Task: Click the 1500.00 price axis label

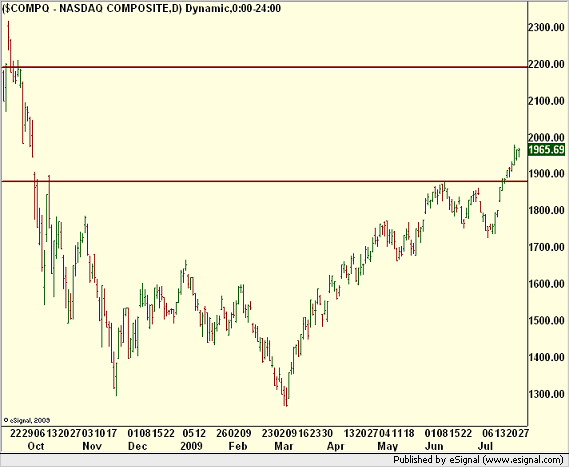Action: click(547, 321)
